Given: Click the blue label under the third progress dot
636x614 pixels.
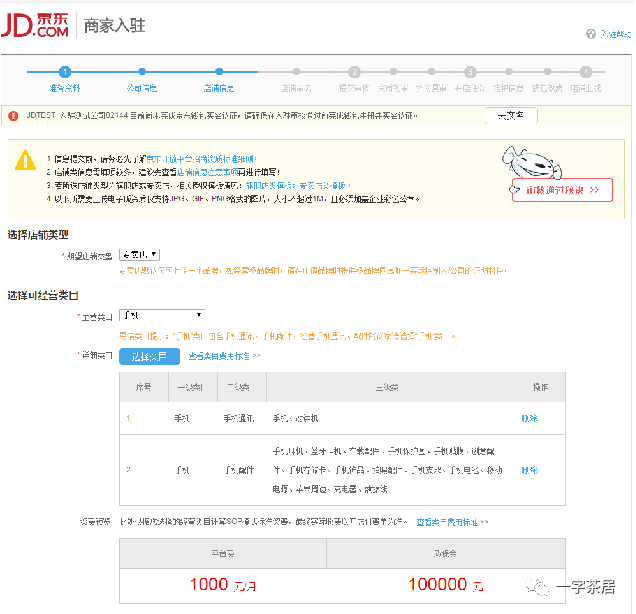Looking at the screenshot, I should (x=219, y=88).
